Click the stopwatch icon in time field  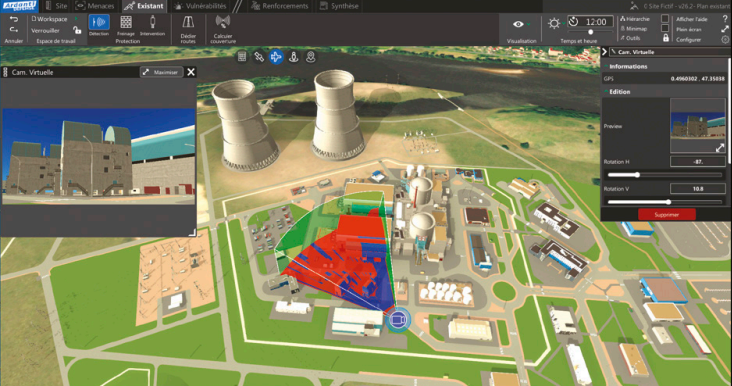574,22
